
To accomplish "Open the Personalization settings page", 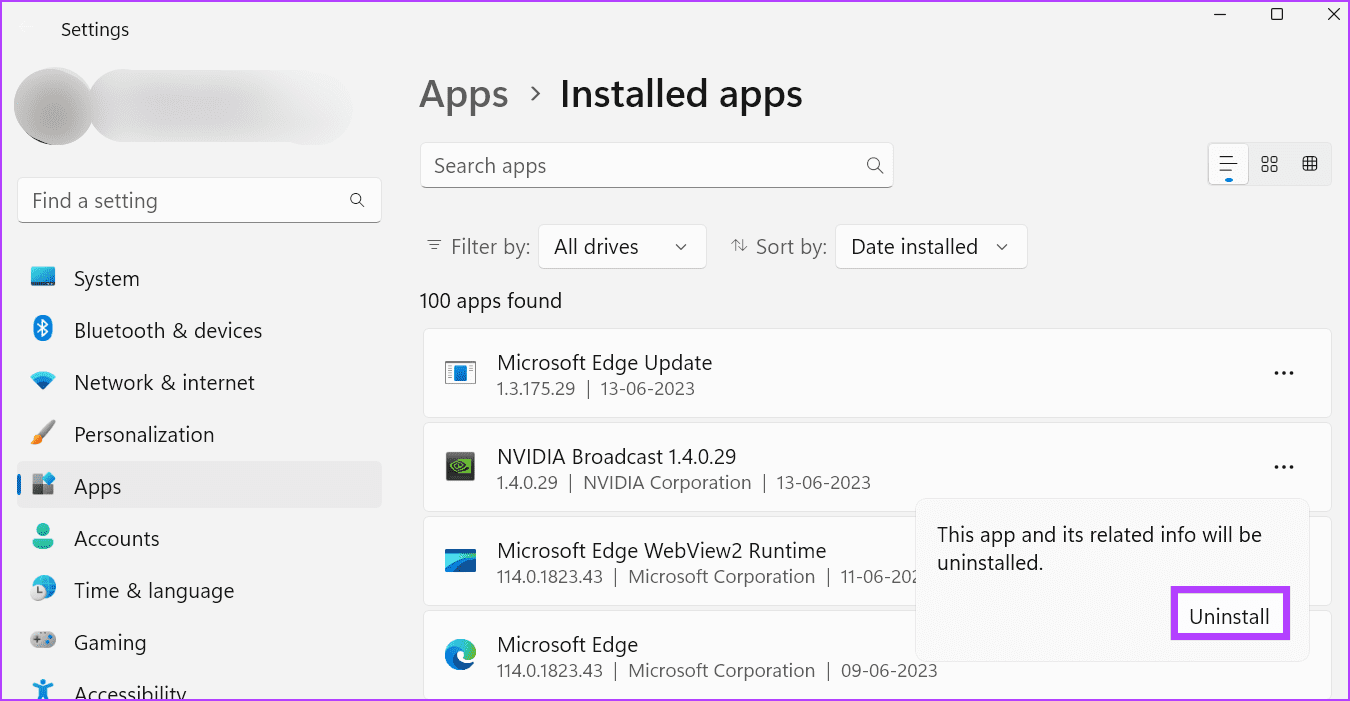I will click(x=200, y=435).
